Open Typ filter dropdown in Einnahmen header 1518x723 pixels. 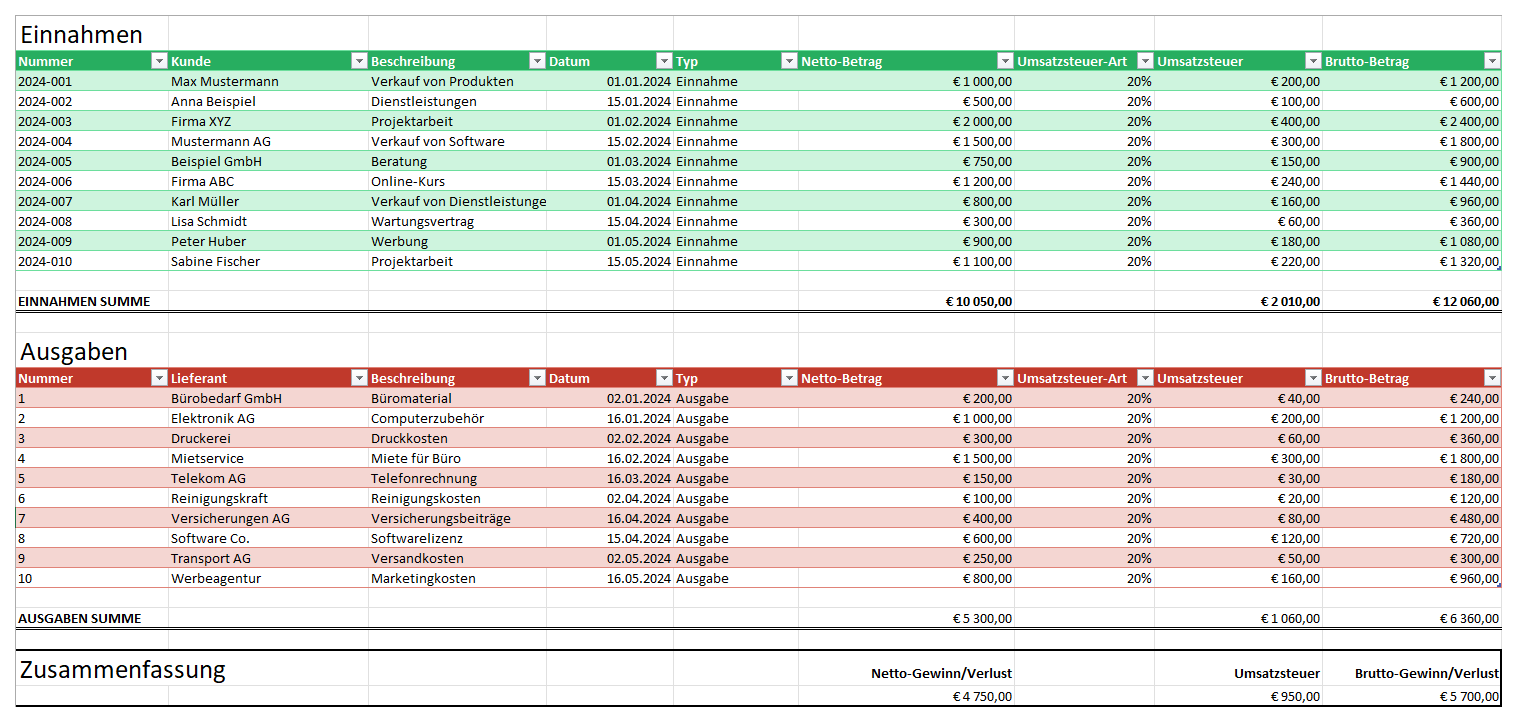[x=789, y=62]
